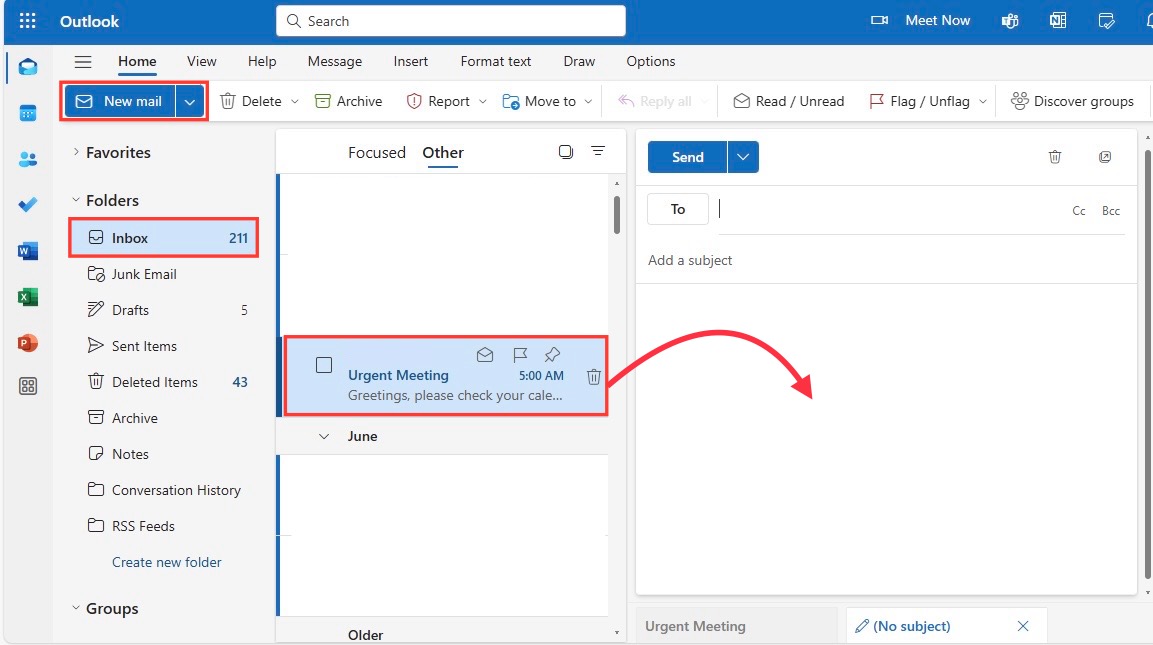The width and height of the screenshot is (1153, 645).
Task: Open the Calendar app in sidebar
Action: point(28,113)
